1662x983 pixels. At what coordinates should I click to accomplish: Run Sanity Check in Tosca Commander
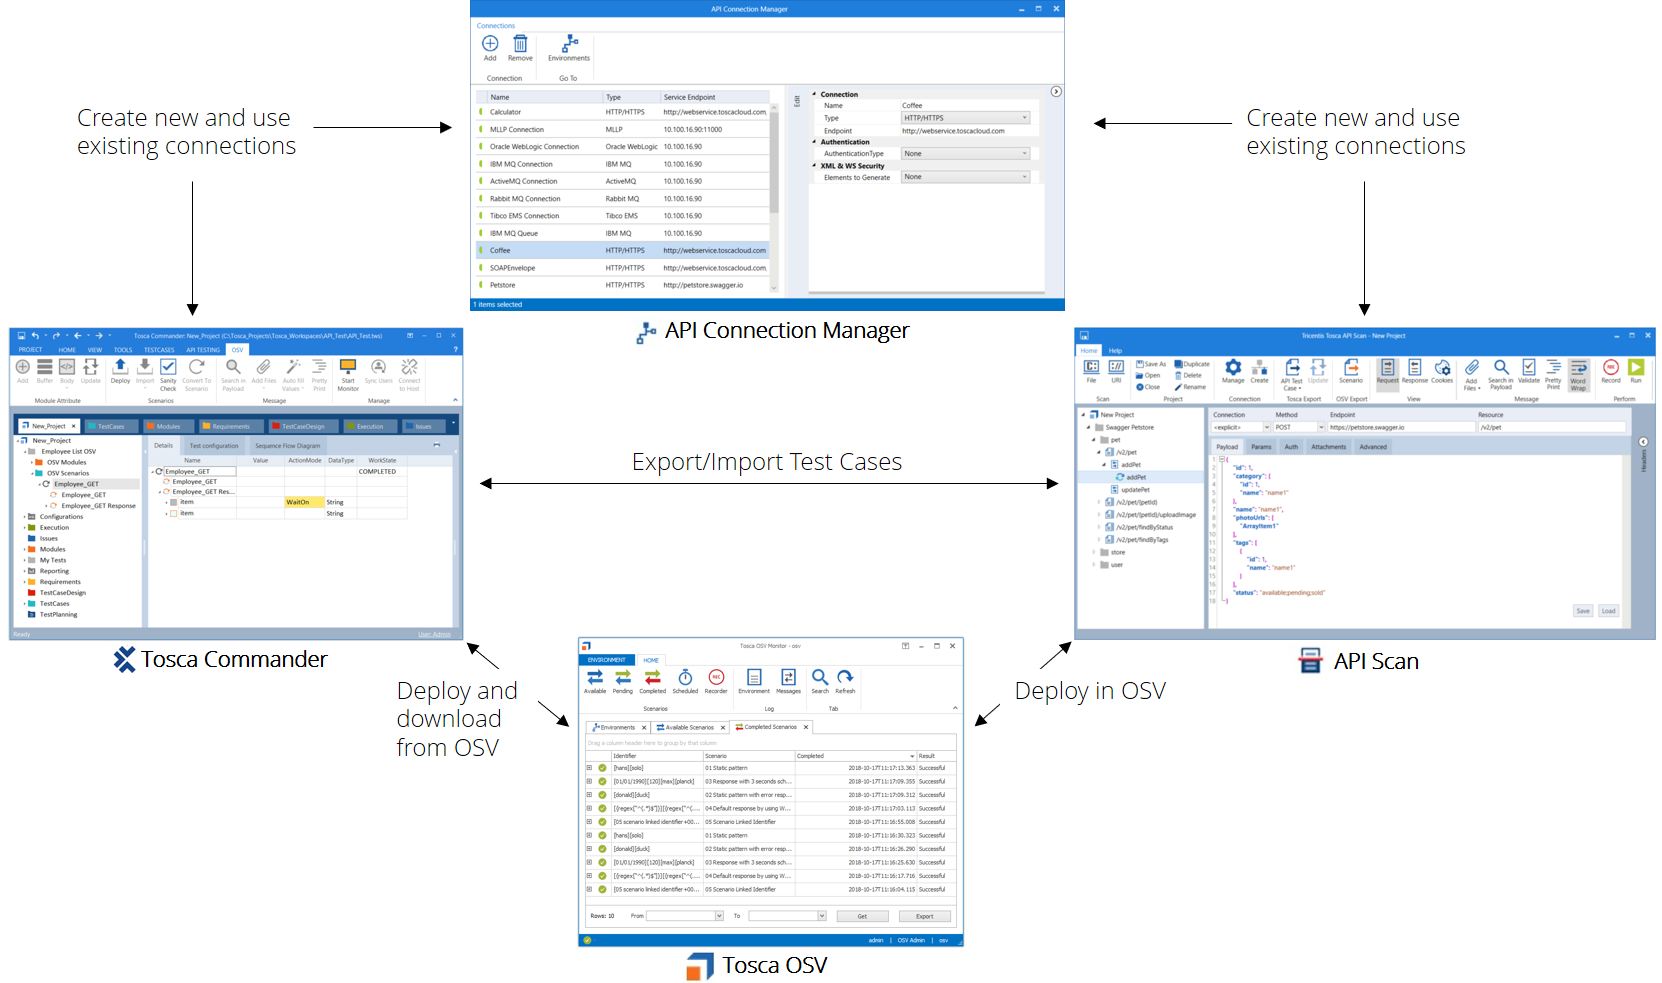point(168,375)
